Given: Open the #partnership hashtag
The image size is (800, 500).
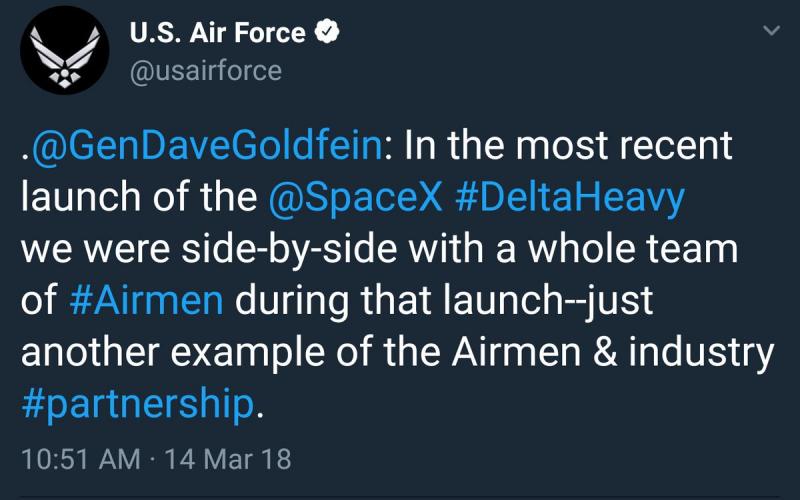Looking at the screenshot, I should pos(137,404).
